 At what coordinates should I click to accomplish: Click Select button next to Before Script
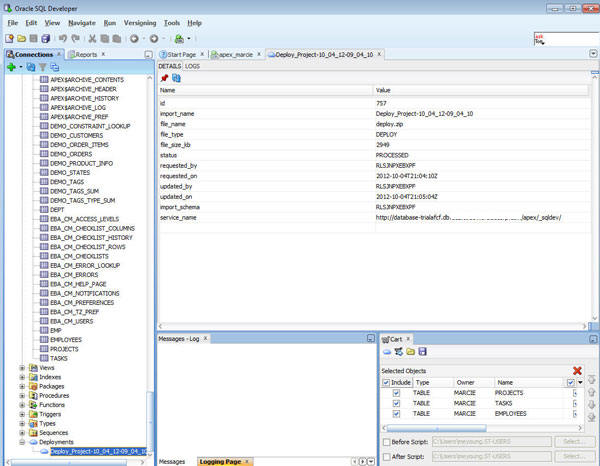coord(572,441)
